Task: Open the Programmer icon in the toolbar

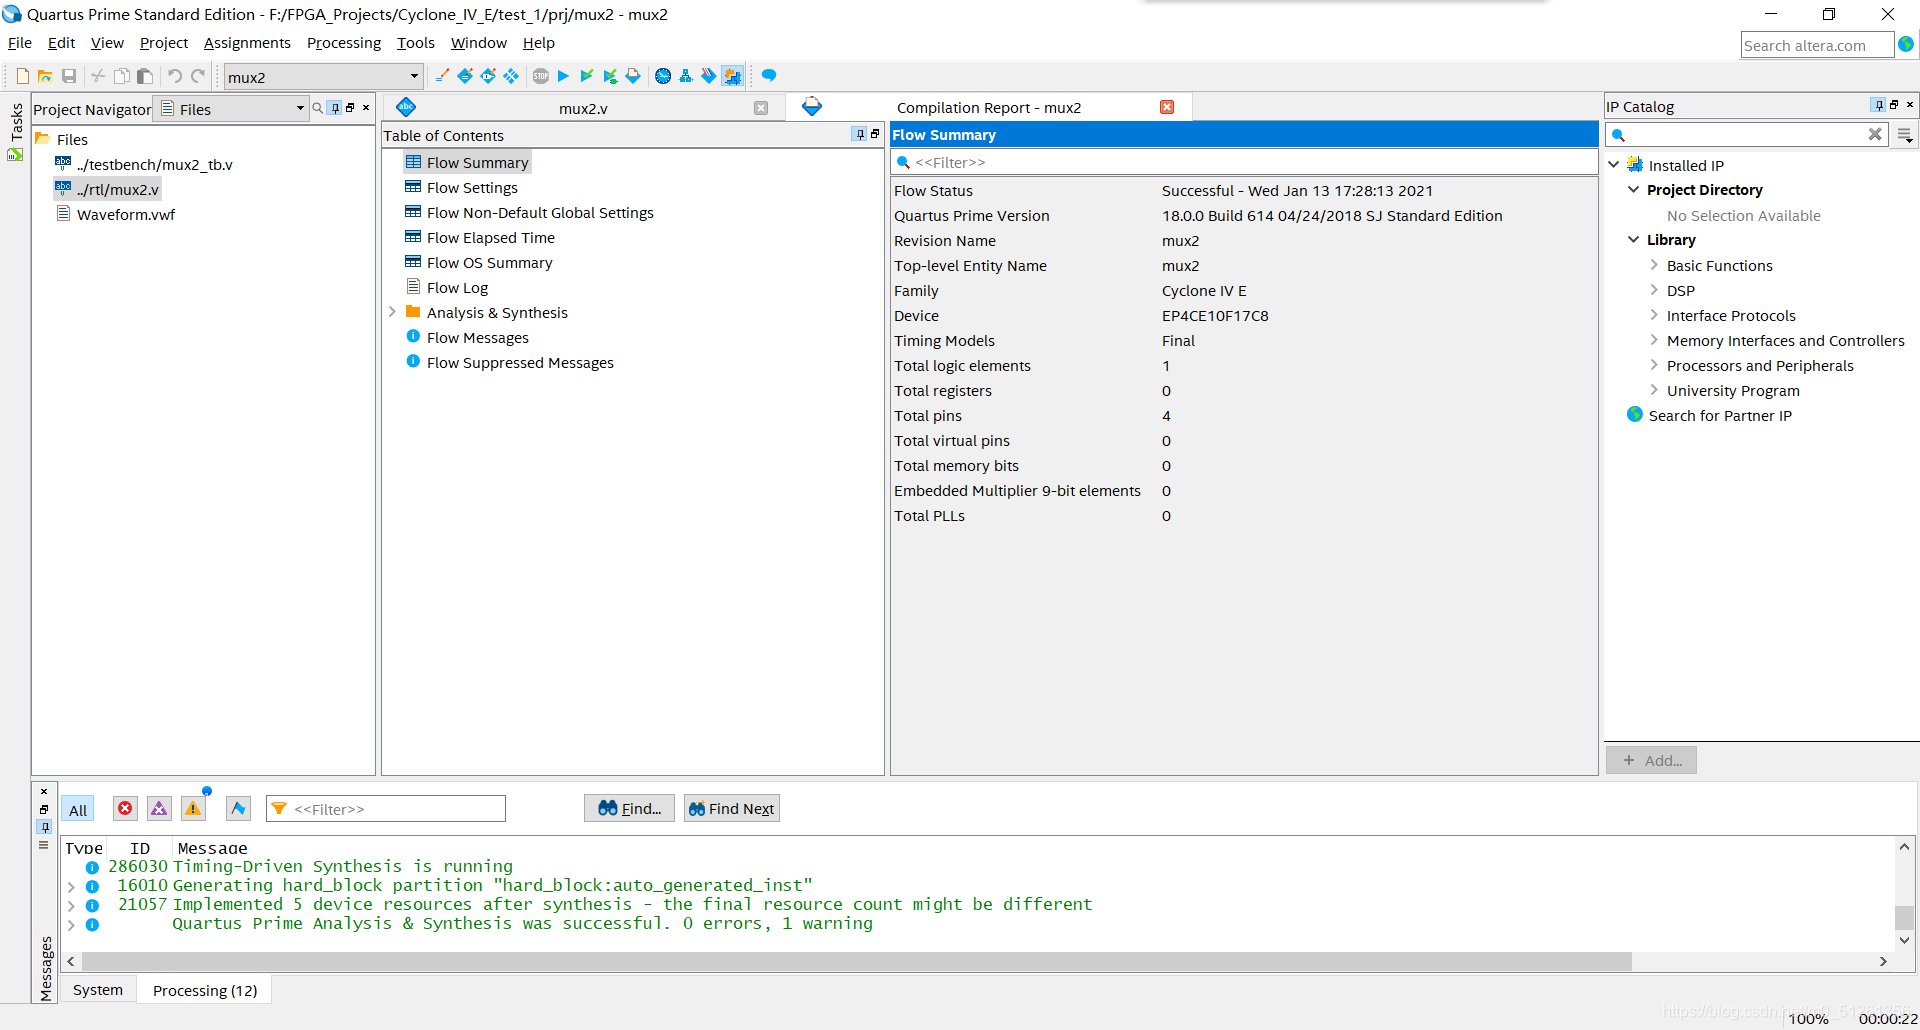Action: coord(709,76)
